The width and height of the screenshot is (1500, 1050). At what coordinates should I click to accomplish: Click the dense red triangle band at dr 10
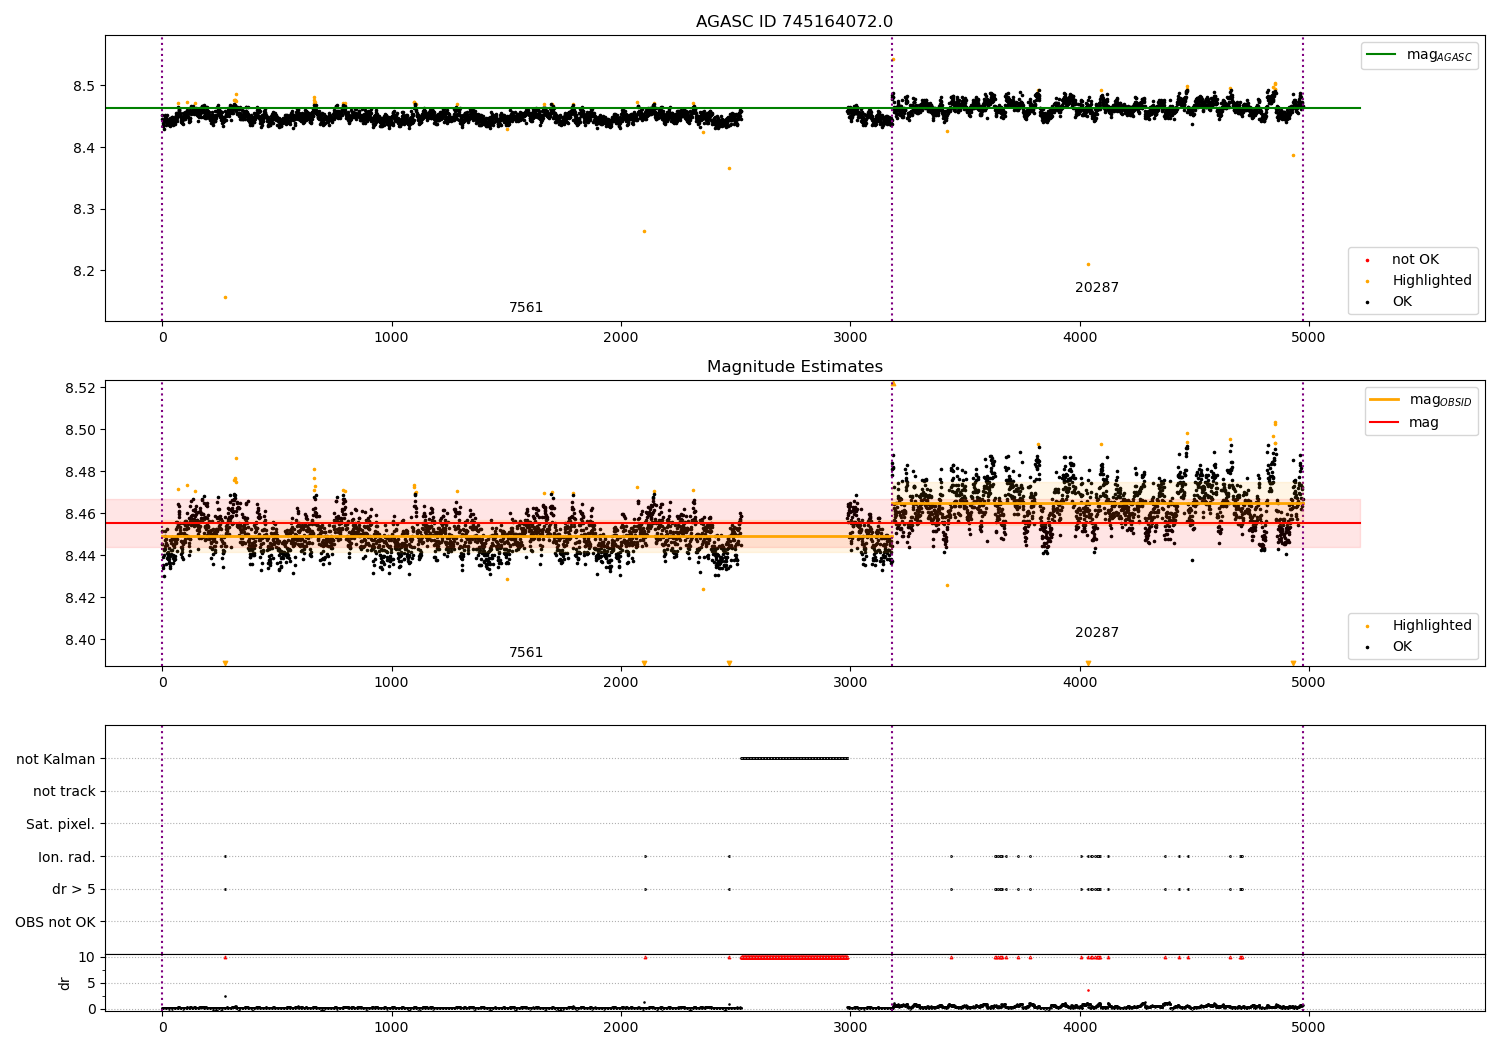click(794, 957)
